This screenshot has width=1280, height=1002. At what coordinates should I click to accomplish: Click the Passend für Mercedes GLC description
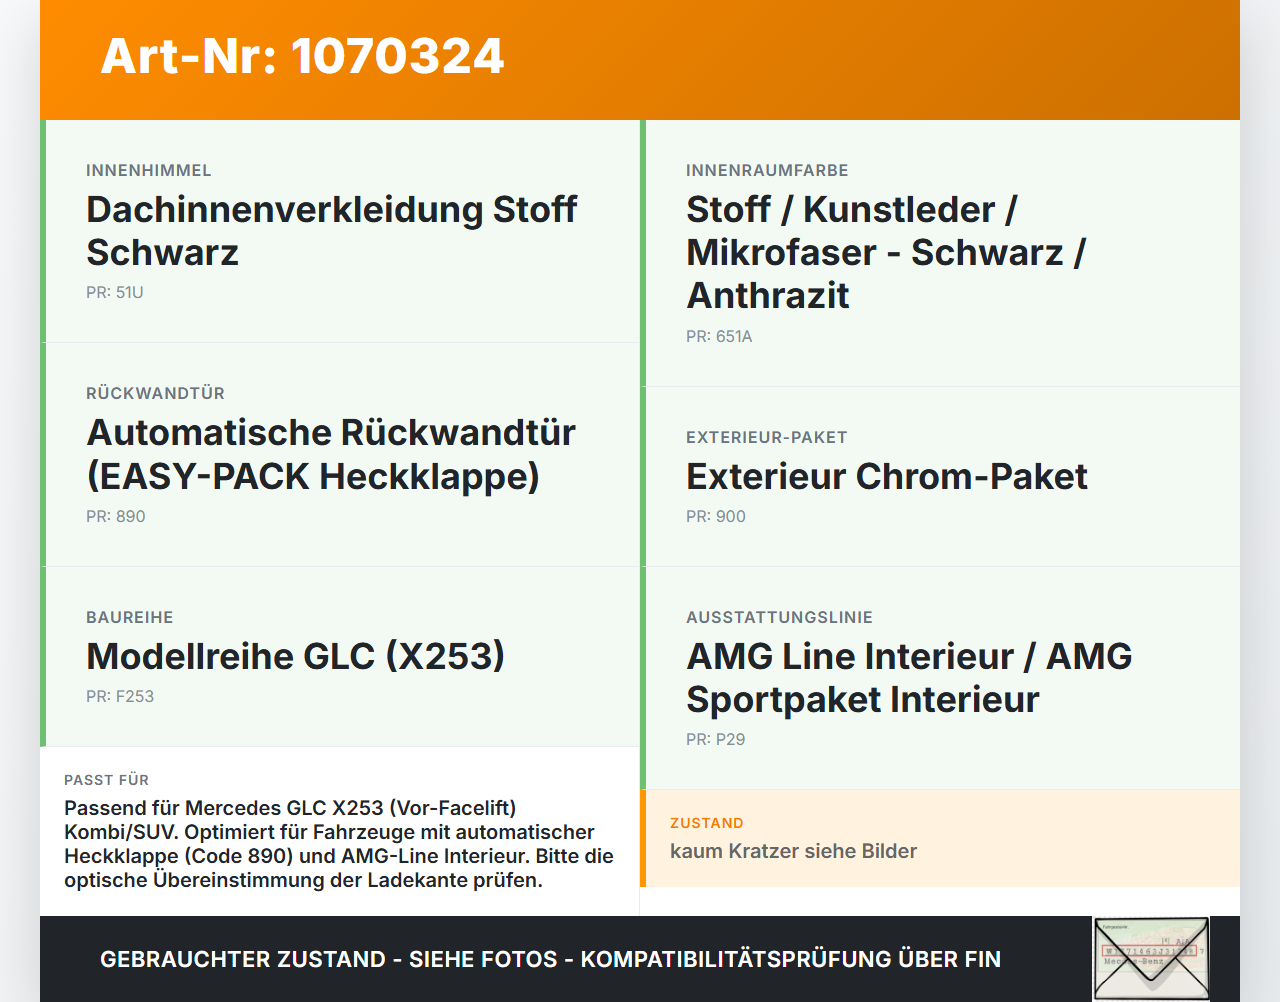point(339,844)
